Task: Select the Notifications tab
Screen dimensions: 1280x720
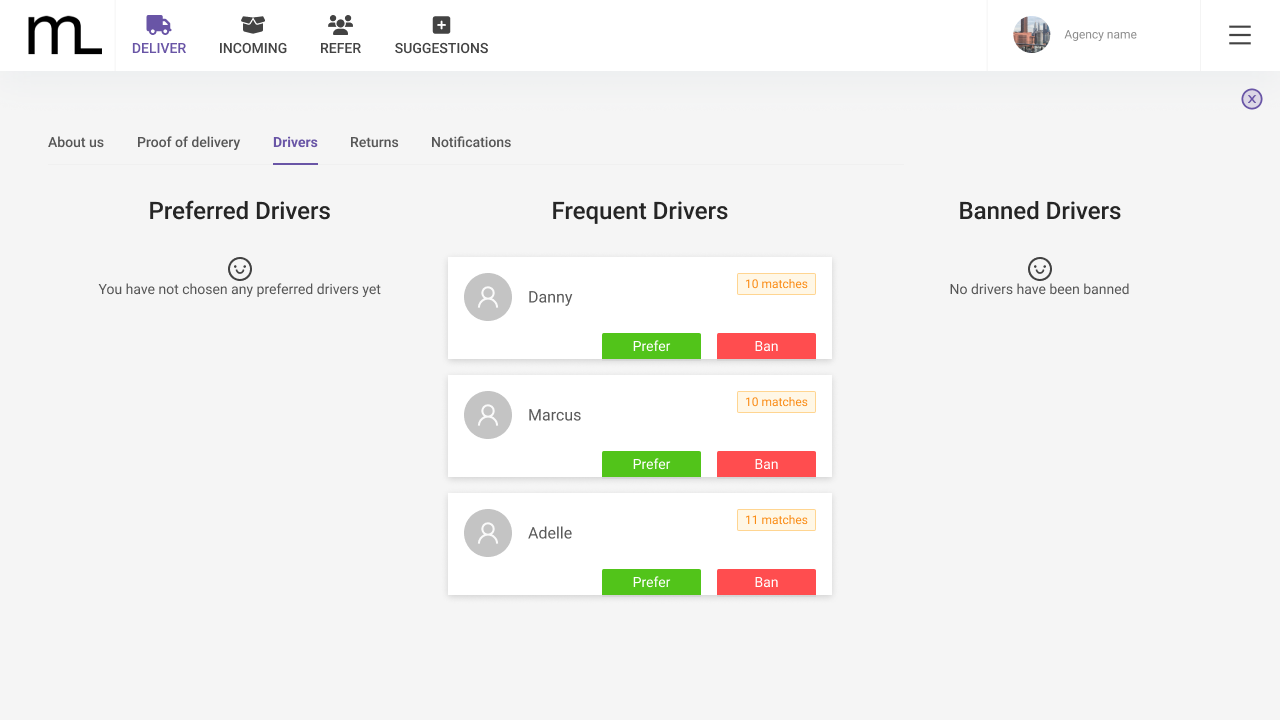Action: (x=470, y=142)
